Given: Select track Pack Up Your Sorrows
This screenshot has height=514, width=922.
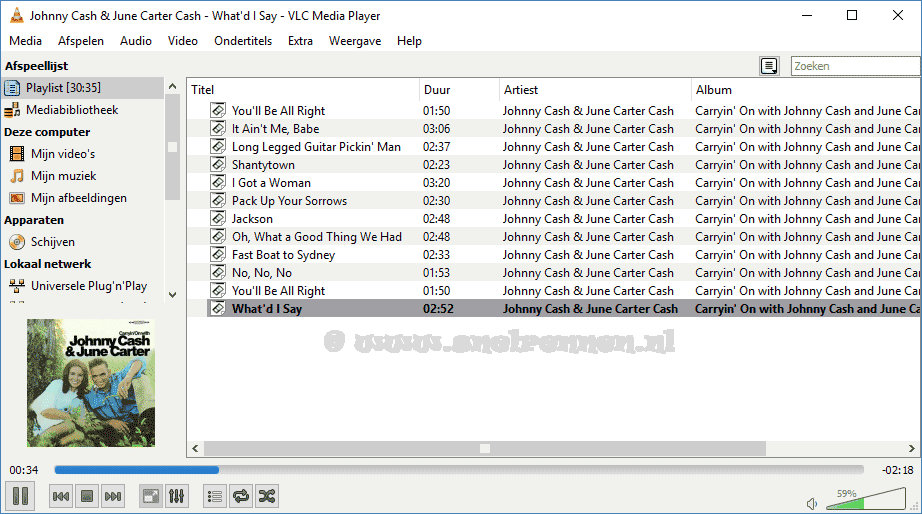Looking at the screenshot, I should (554, 201).
